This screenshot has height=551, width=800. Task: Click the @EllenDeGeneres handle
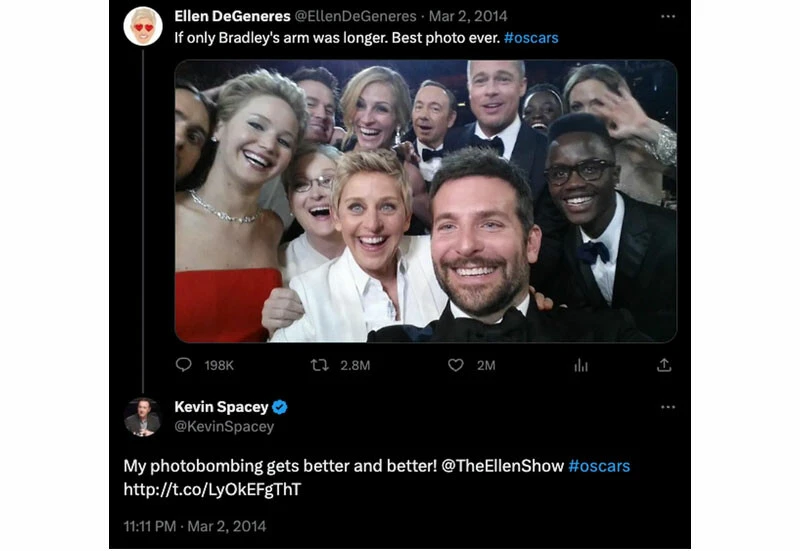(354, 16)
